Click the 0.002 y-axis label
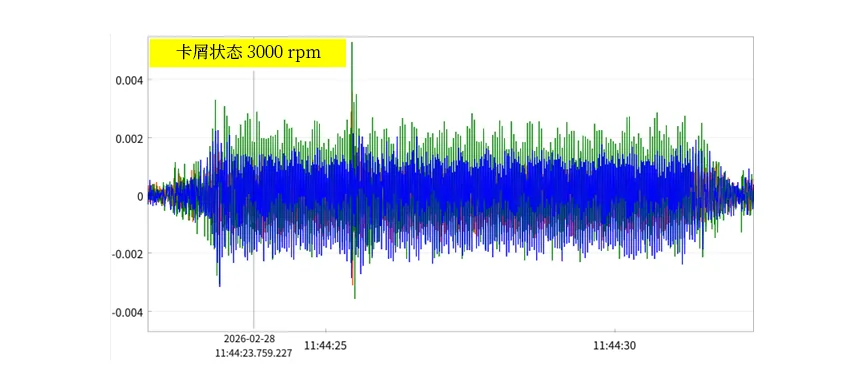The height and width of the screenshot is (392, 864). [x=129, y=138]
